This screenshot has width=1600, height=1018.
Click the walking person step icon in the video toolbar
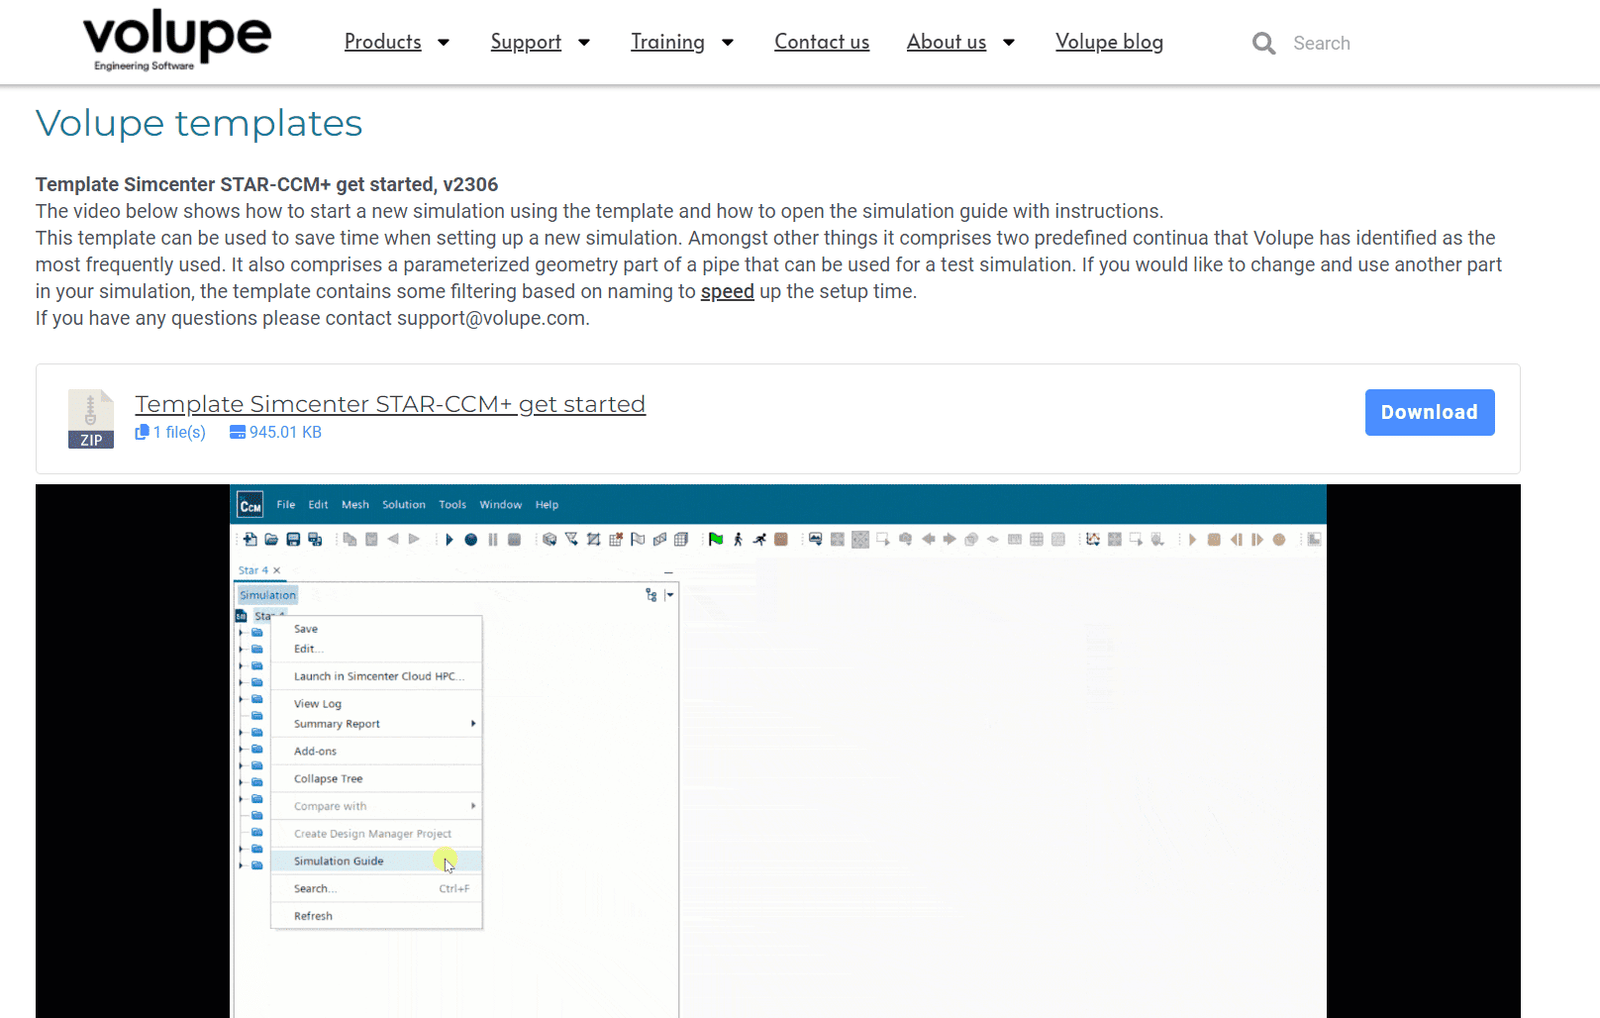coord(738,539)
